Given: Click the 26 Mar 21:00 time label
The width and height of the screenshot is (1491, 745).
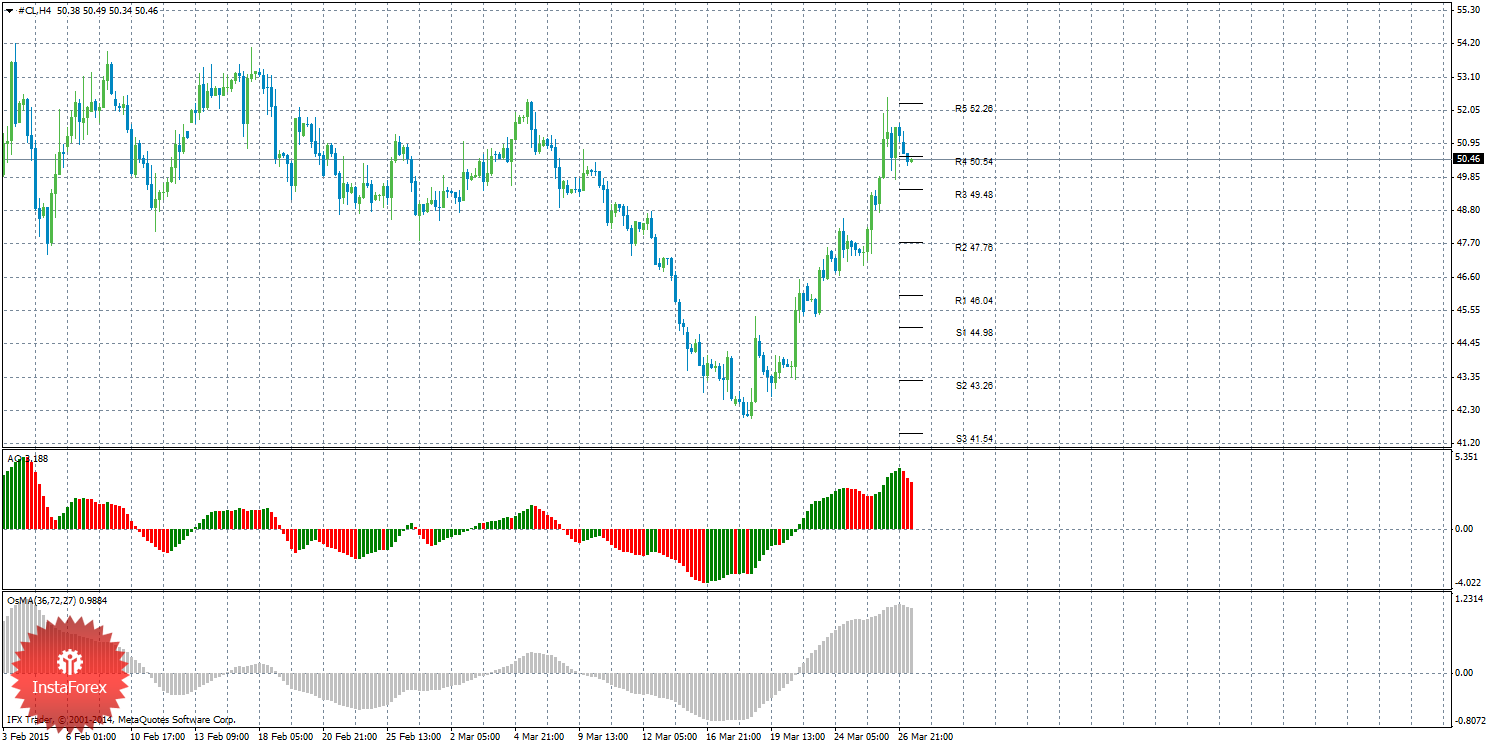Looking at the screenshot, I should [x=924, y=737].
